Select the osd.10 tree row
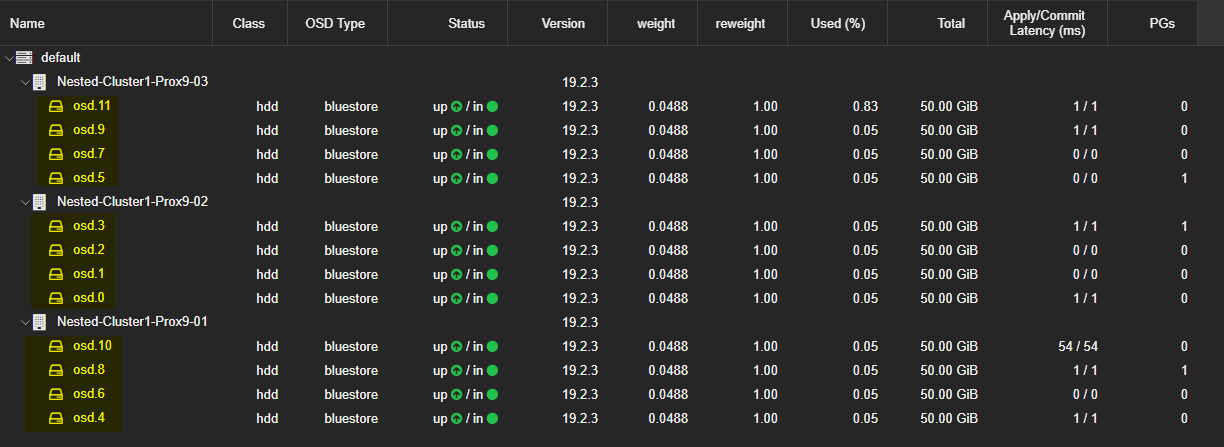The width and height of the screenshot is (1224, 447). coord(612,345)
